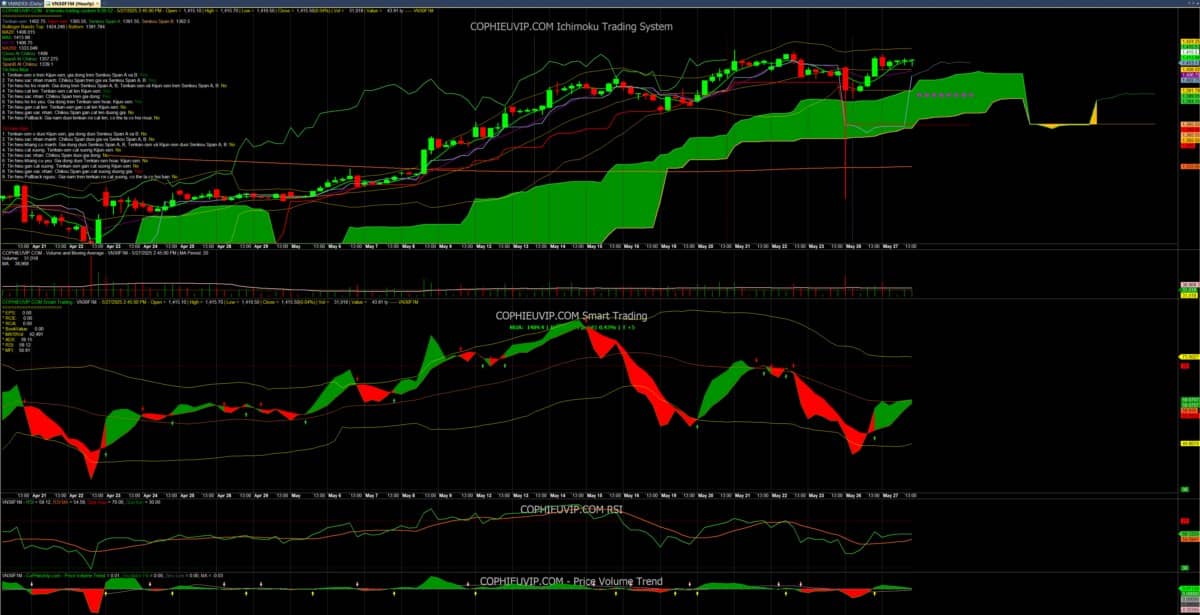Select the VN30F1M (Hourly) chart tab

point(74,3)
